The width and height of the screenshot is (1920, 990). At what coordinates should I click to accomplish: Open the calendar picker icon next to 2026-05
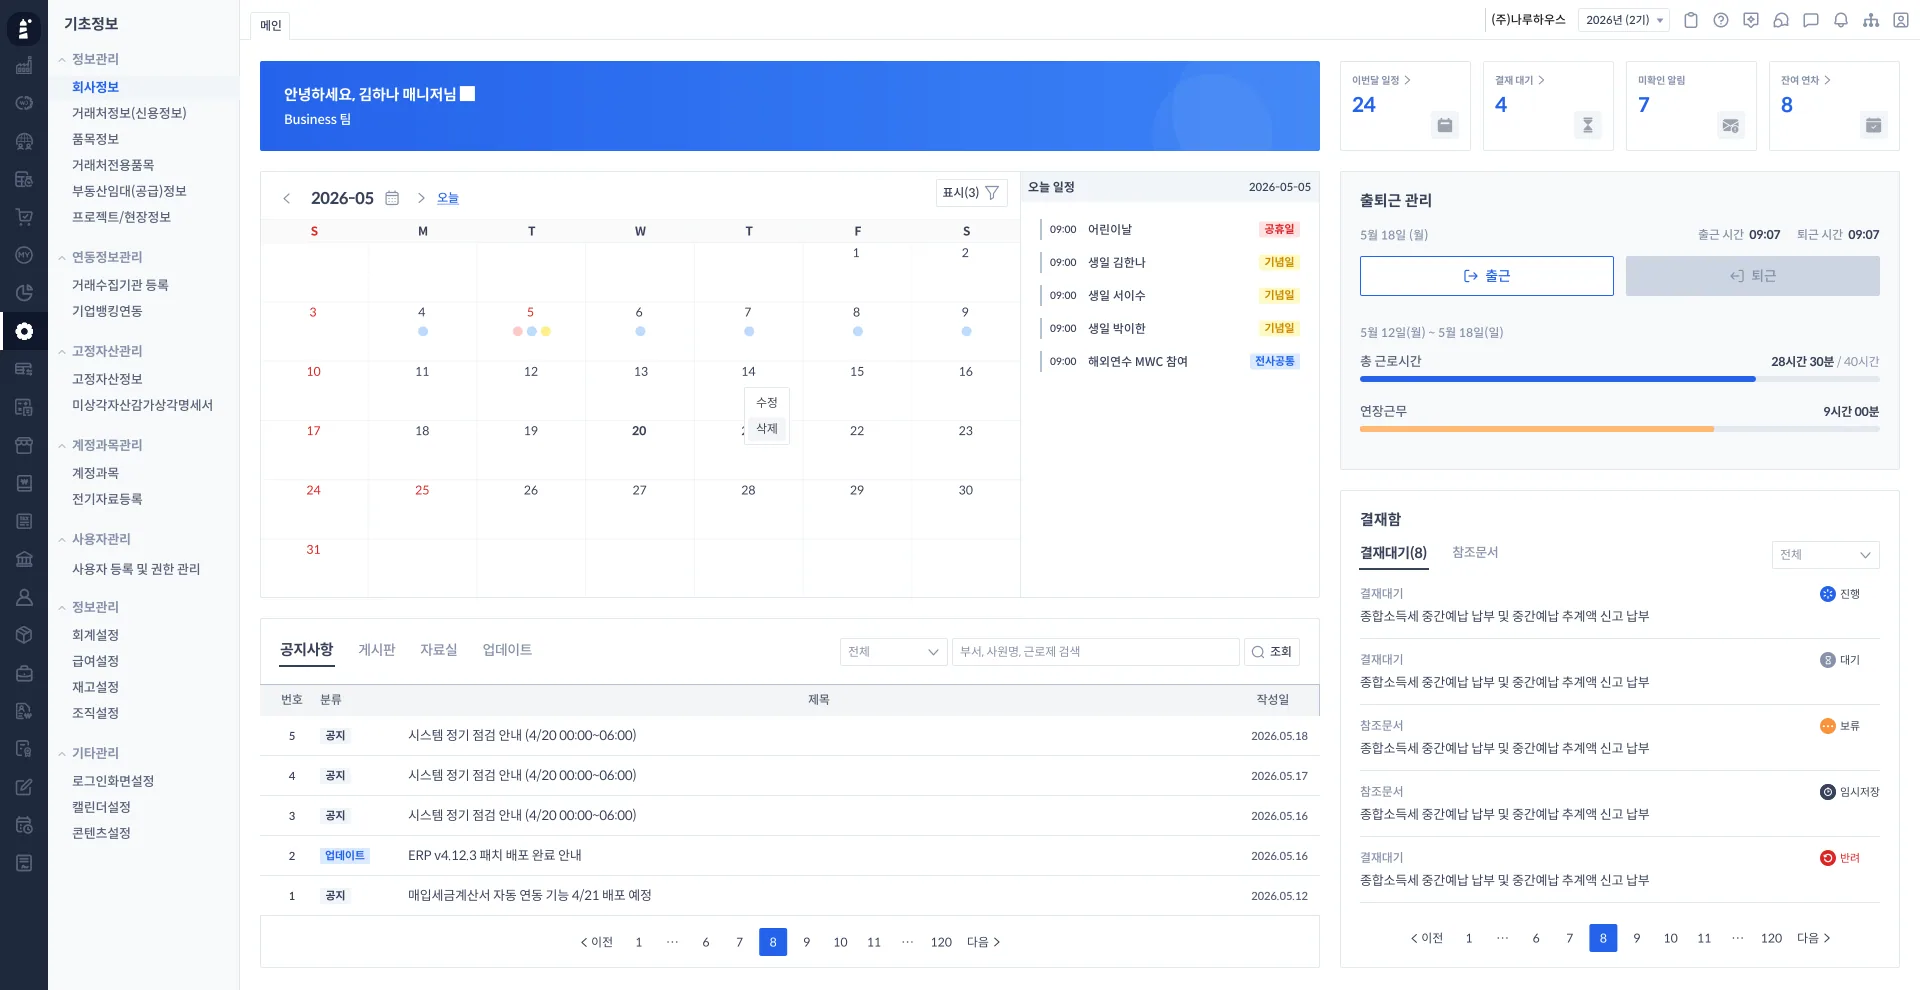coord(392,198)
